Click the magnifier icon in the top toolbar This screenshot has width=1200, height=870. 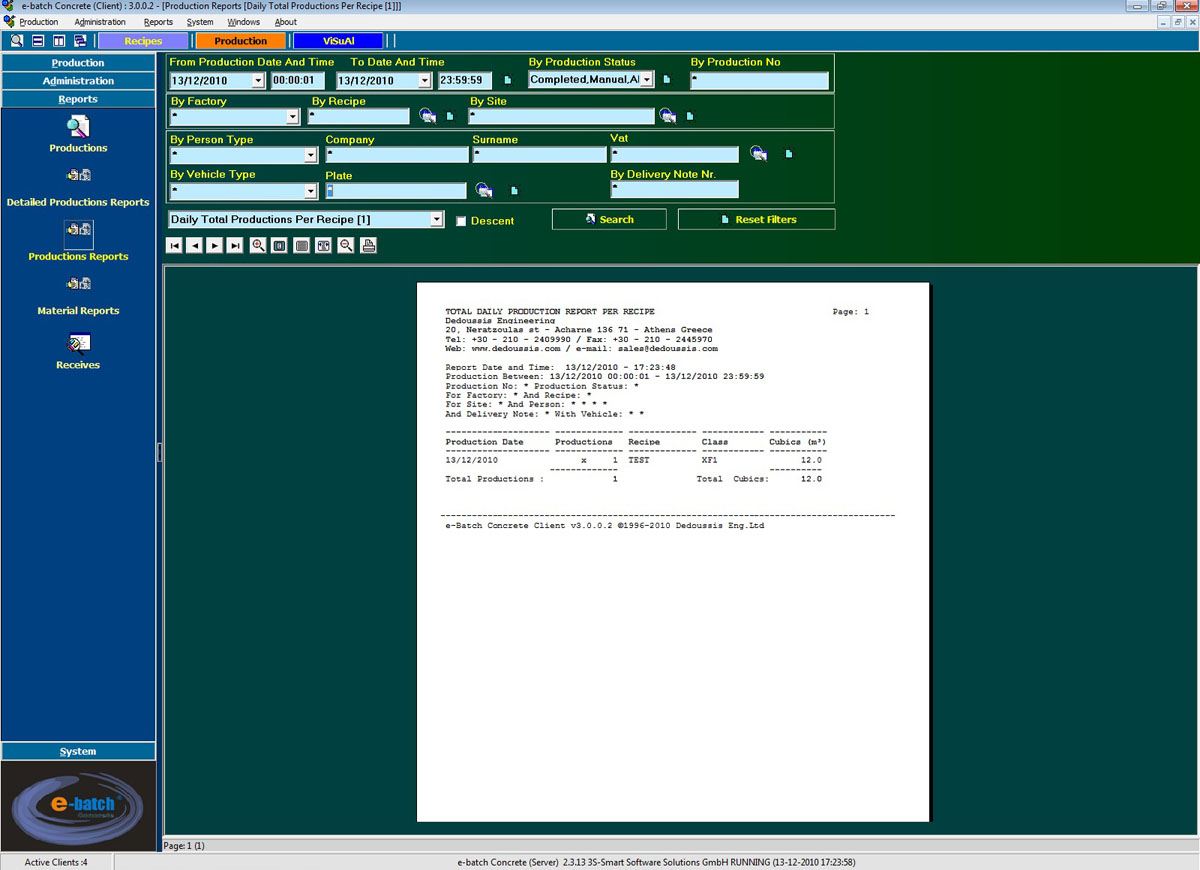(17, 41)
